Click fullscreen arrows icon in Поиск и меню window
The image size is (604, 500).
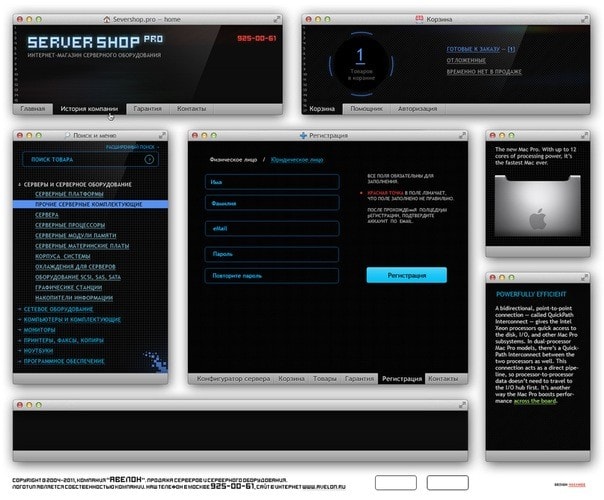162,135
